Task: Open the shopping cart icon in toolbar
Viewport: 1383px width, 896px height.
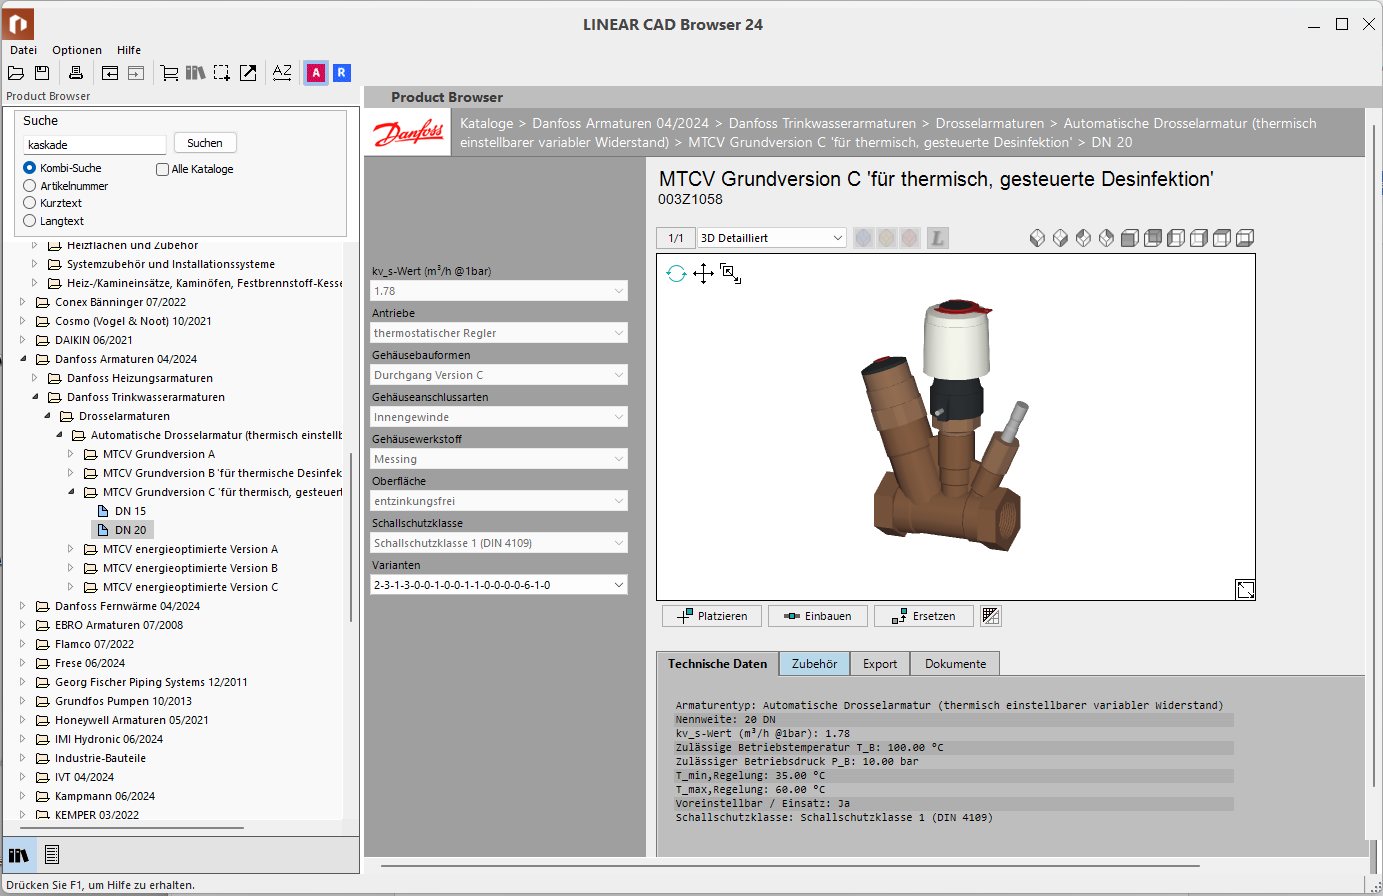Action: [170, 73]
